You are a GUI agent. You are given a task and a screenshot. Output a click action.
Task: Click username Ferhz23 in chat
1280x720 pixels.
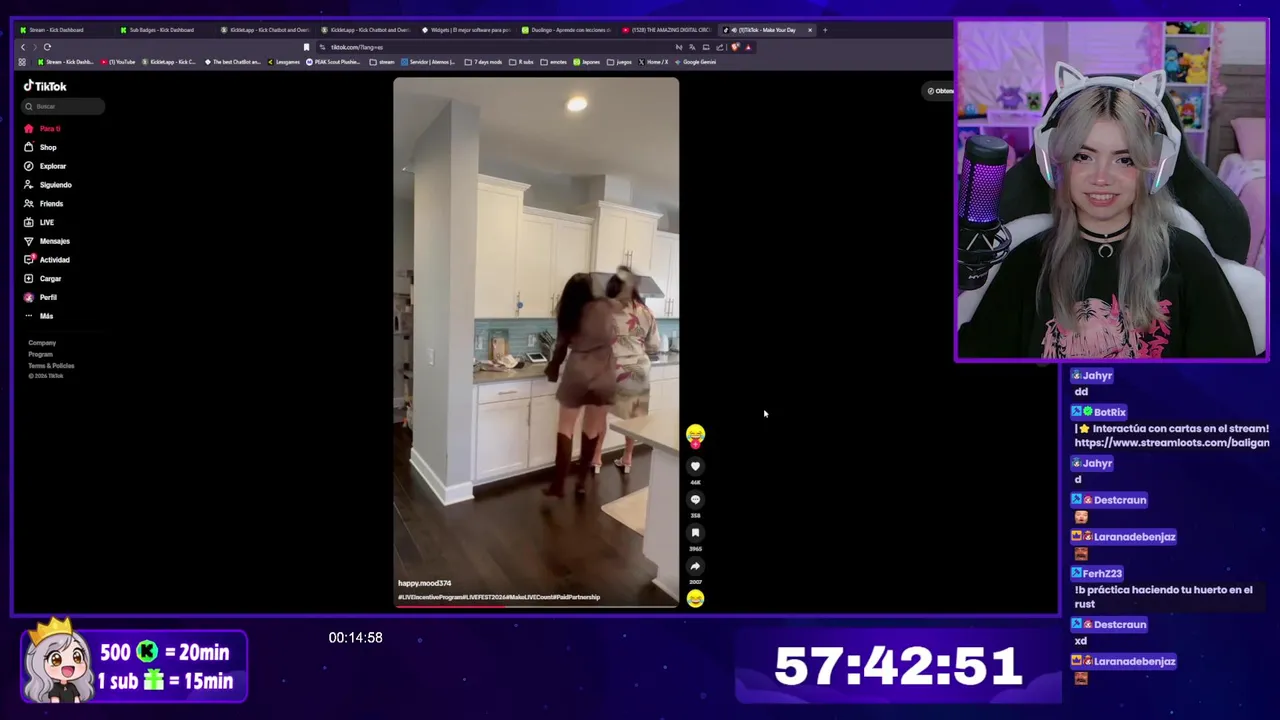1101,573
